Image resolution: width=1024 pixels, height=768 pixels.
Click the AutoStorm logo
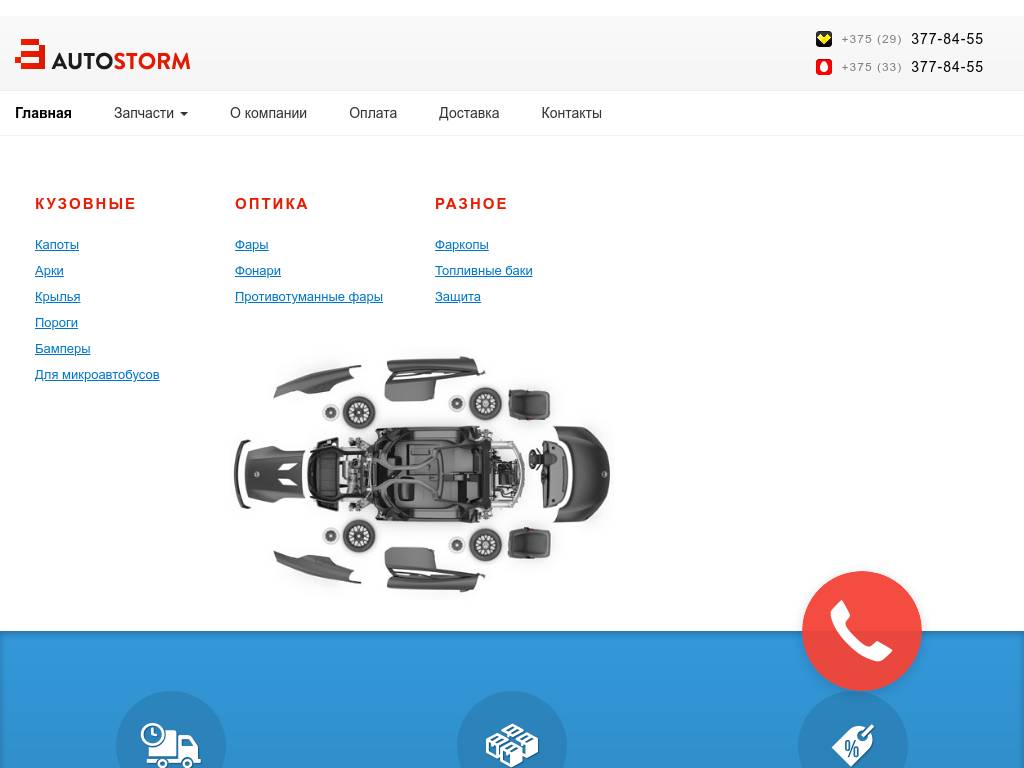tap(103, 56)
